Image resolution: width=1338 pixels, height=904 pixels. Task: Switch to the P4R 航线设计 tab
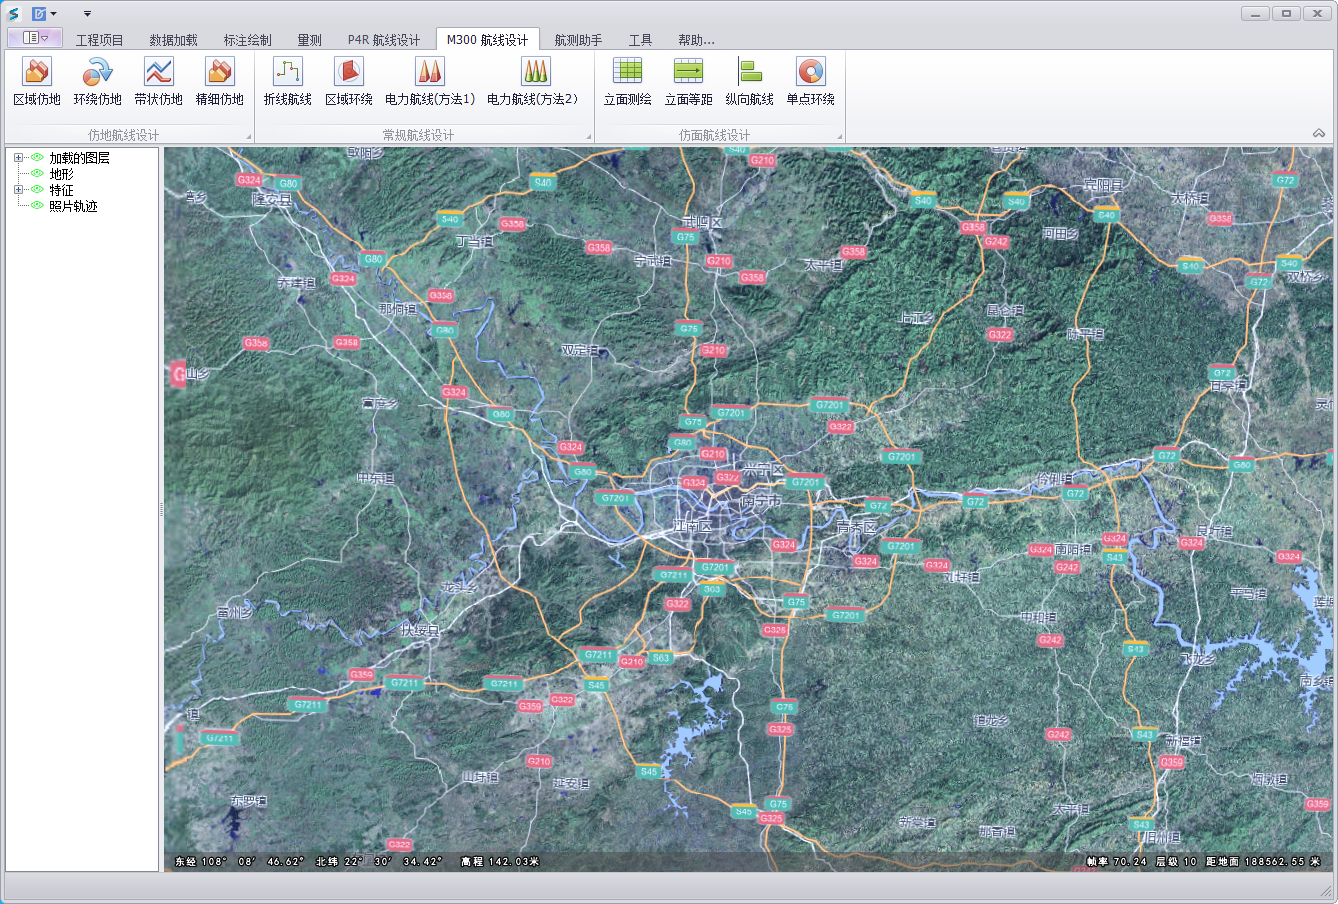[x=383, y=40]
